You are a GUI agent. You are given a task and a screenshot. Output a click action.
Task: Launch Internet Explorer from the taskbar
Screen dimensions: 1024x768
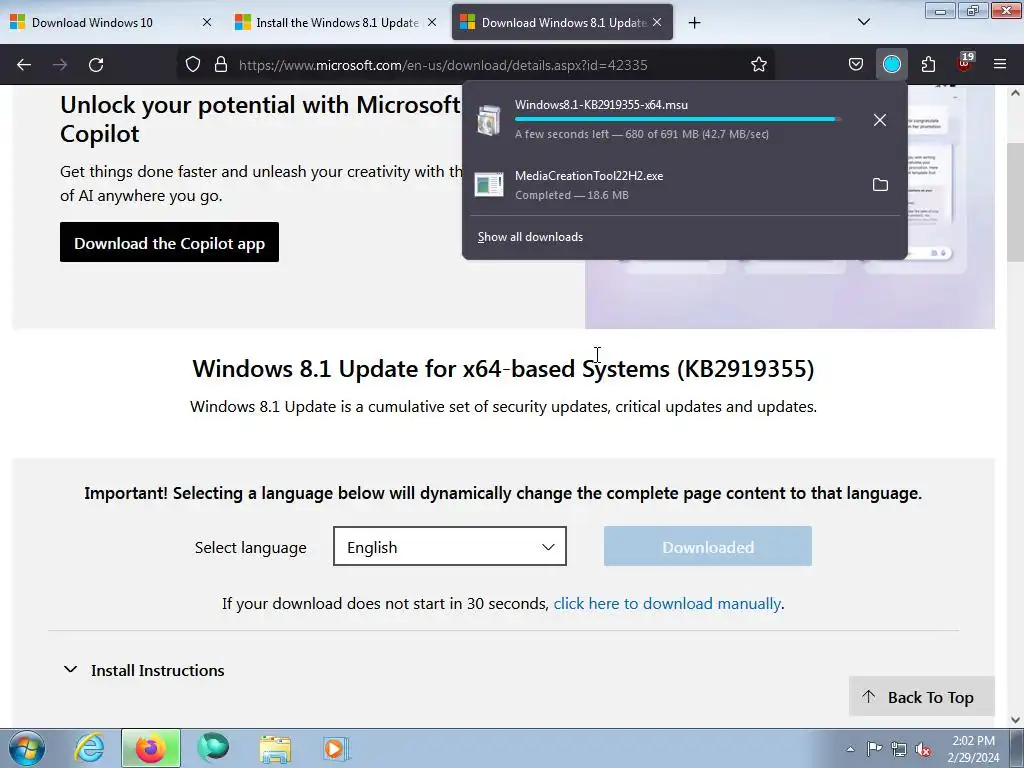coord(89,748)
